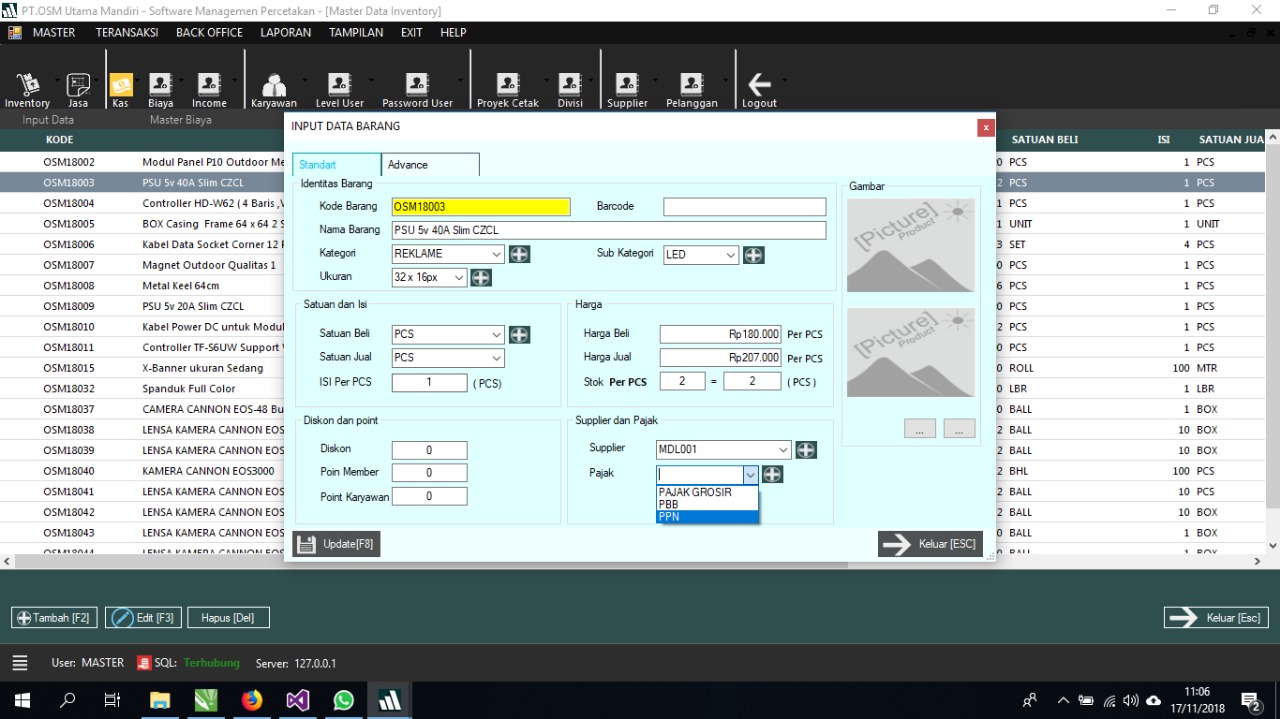
Task: Click the Update[F8] button
Action: [x=336, y=544]
